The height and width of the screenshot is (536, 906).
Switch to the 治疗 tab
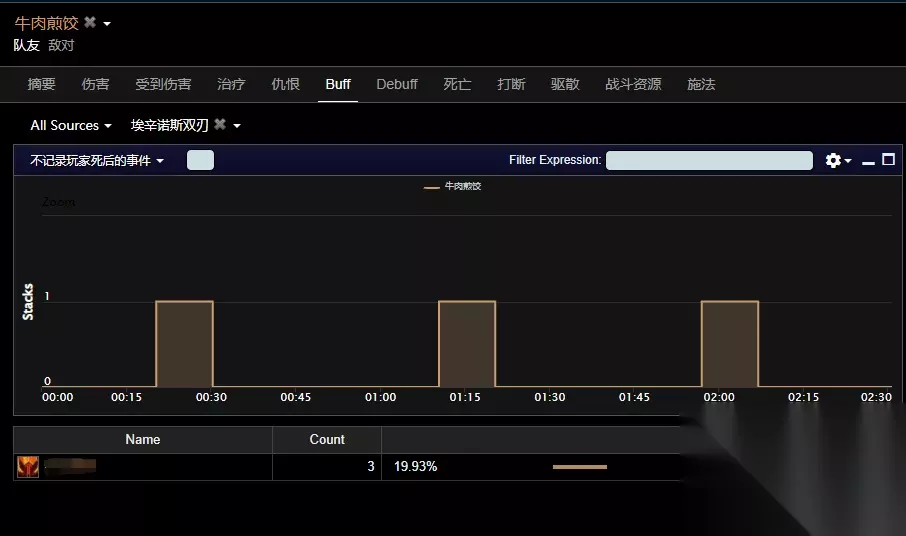(231, 84)
